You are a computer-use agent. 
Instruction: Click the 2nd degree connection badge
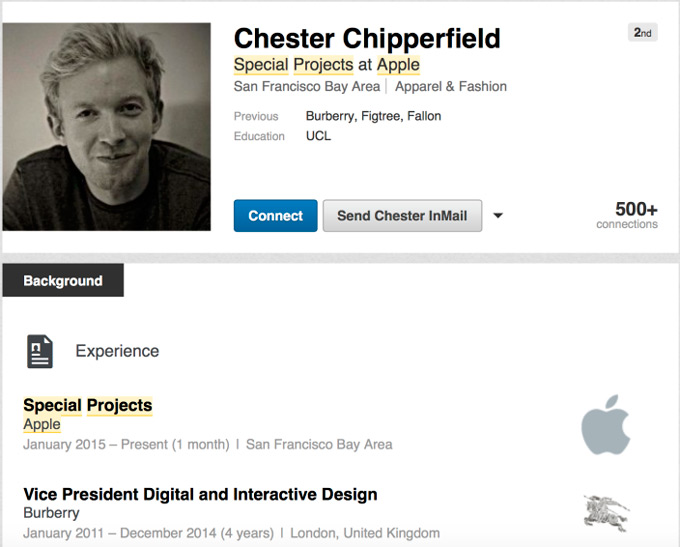point(644,33)
